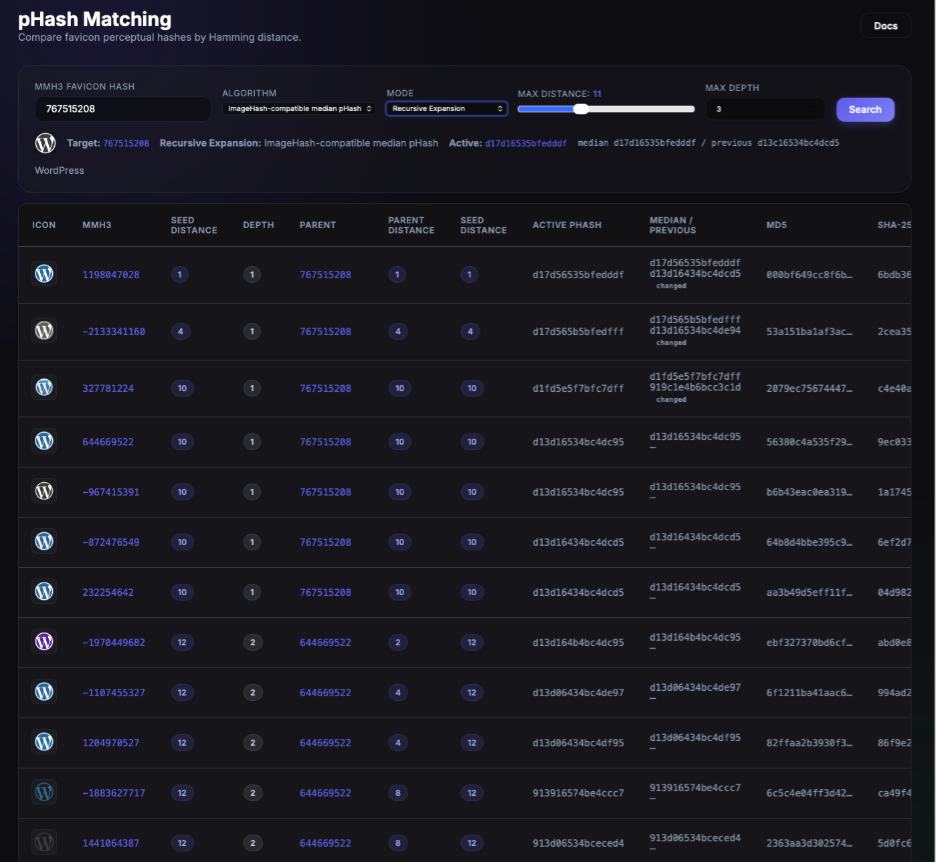The width and height of the screenshot is (936, 862).
Task: Click the ICON column header
Action: 44,225
